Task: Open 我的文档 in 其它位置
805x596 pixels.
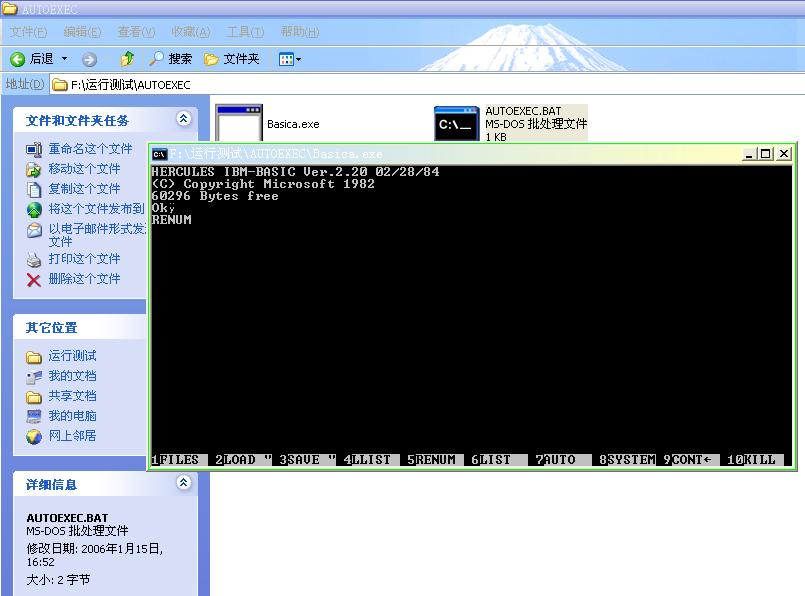Action: [x=72, y=376]
